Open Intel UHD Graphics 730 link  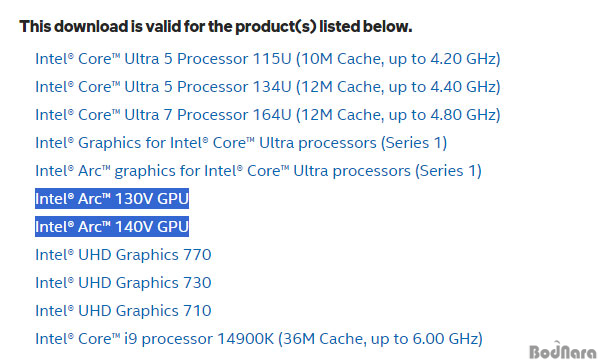pyautogui.click(x=123, y=283)
